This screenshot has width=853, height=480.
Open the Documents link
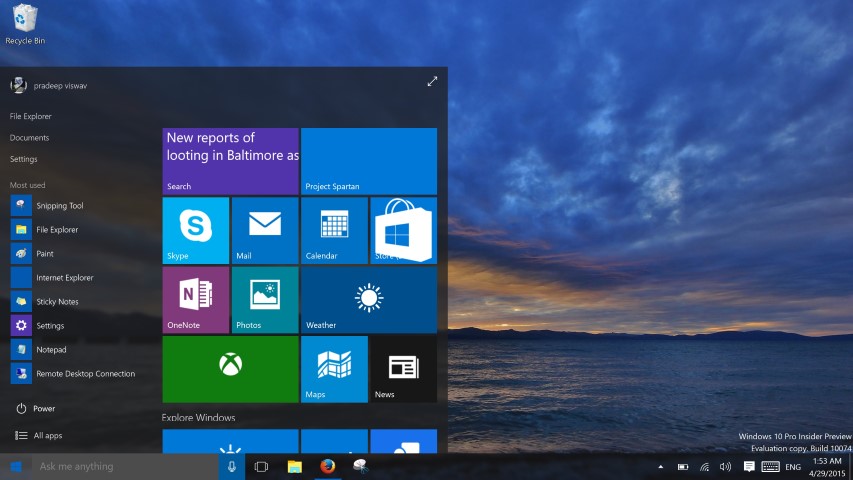click(29, 138)
